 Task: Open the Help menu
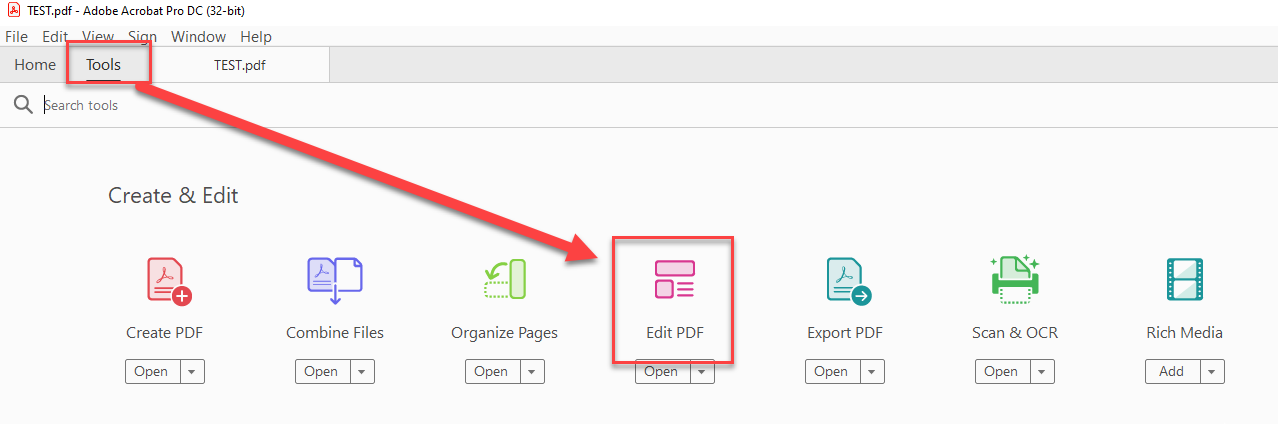[256, 36]
